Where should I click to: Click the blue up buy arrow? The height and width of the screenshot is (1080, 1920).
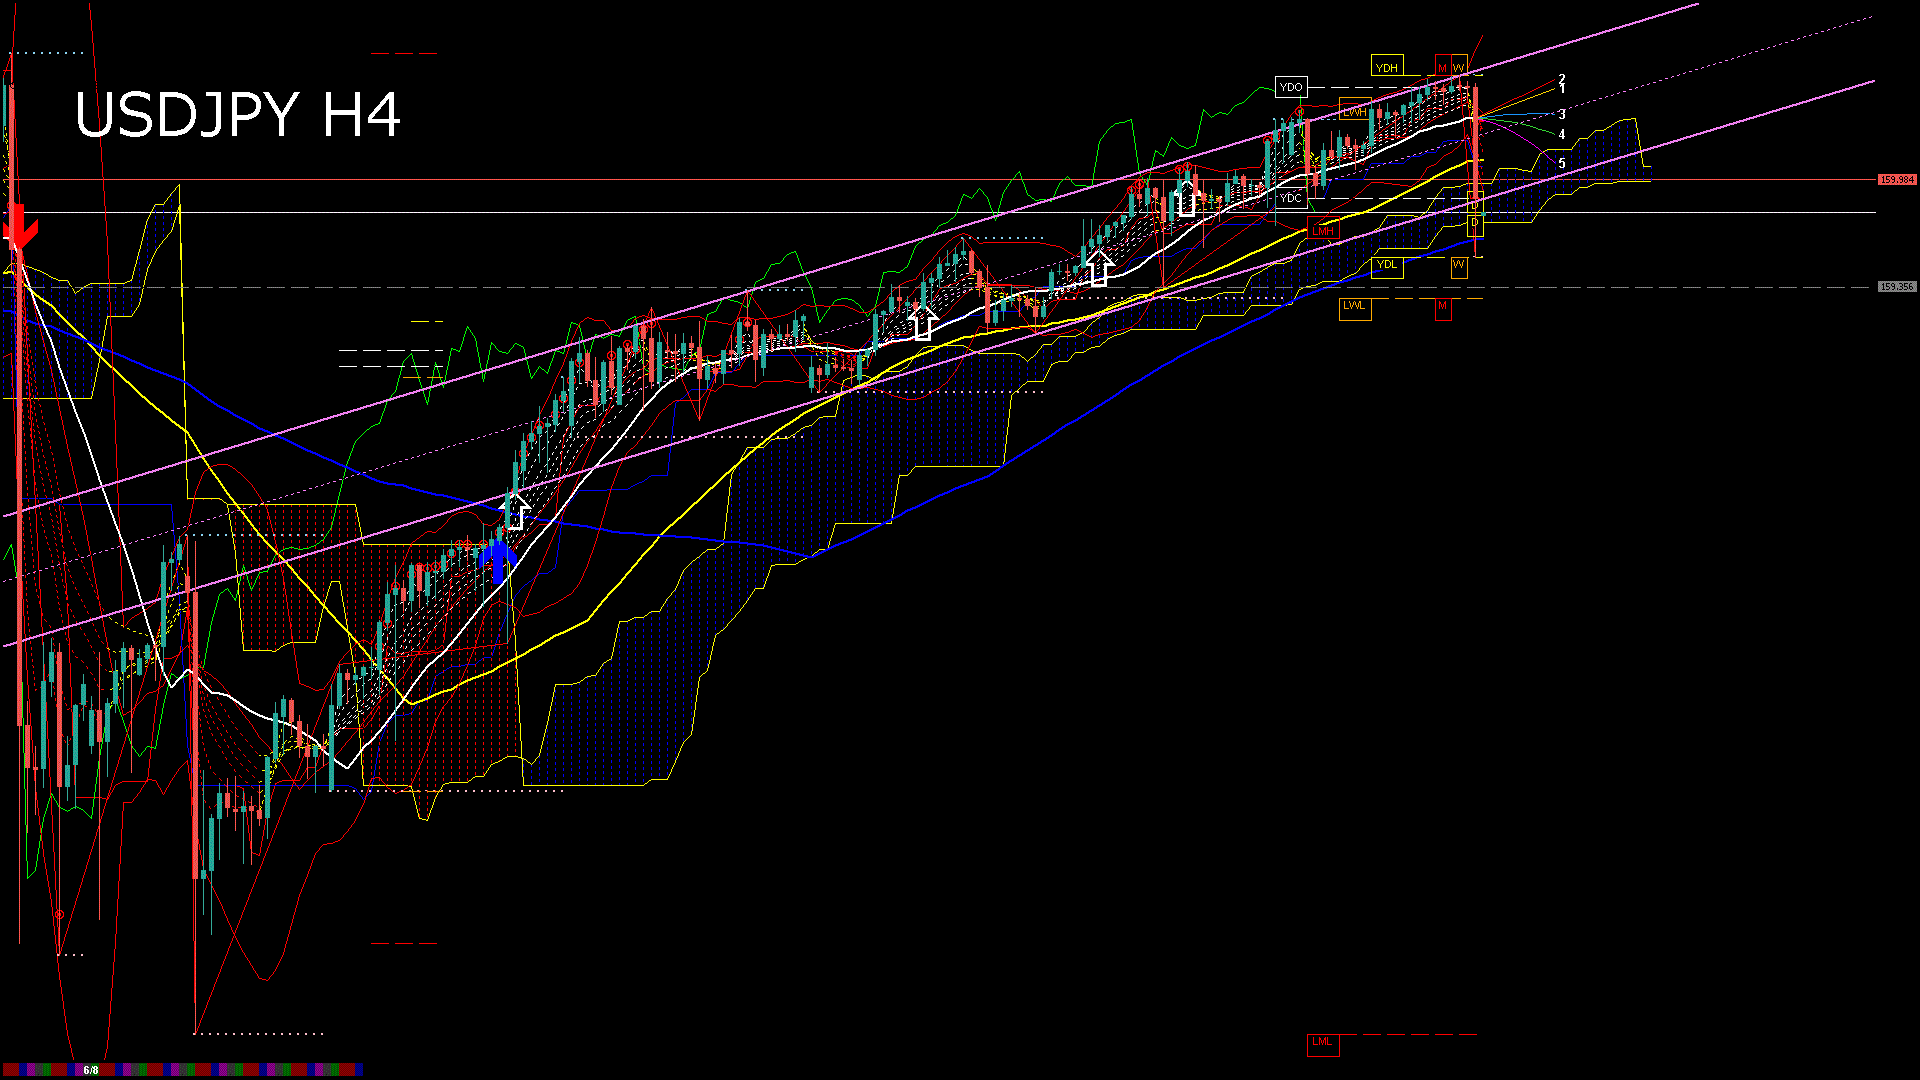pyautogui.click(x=498, y=561)
